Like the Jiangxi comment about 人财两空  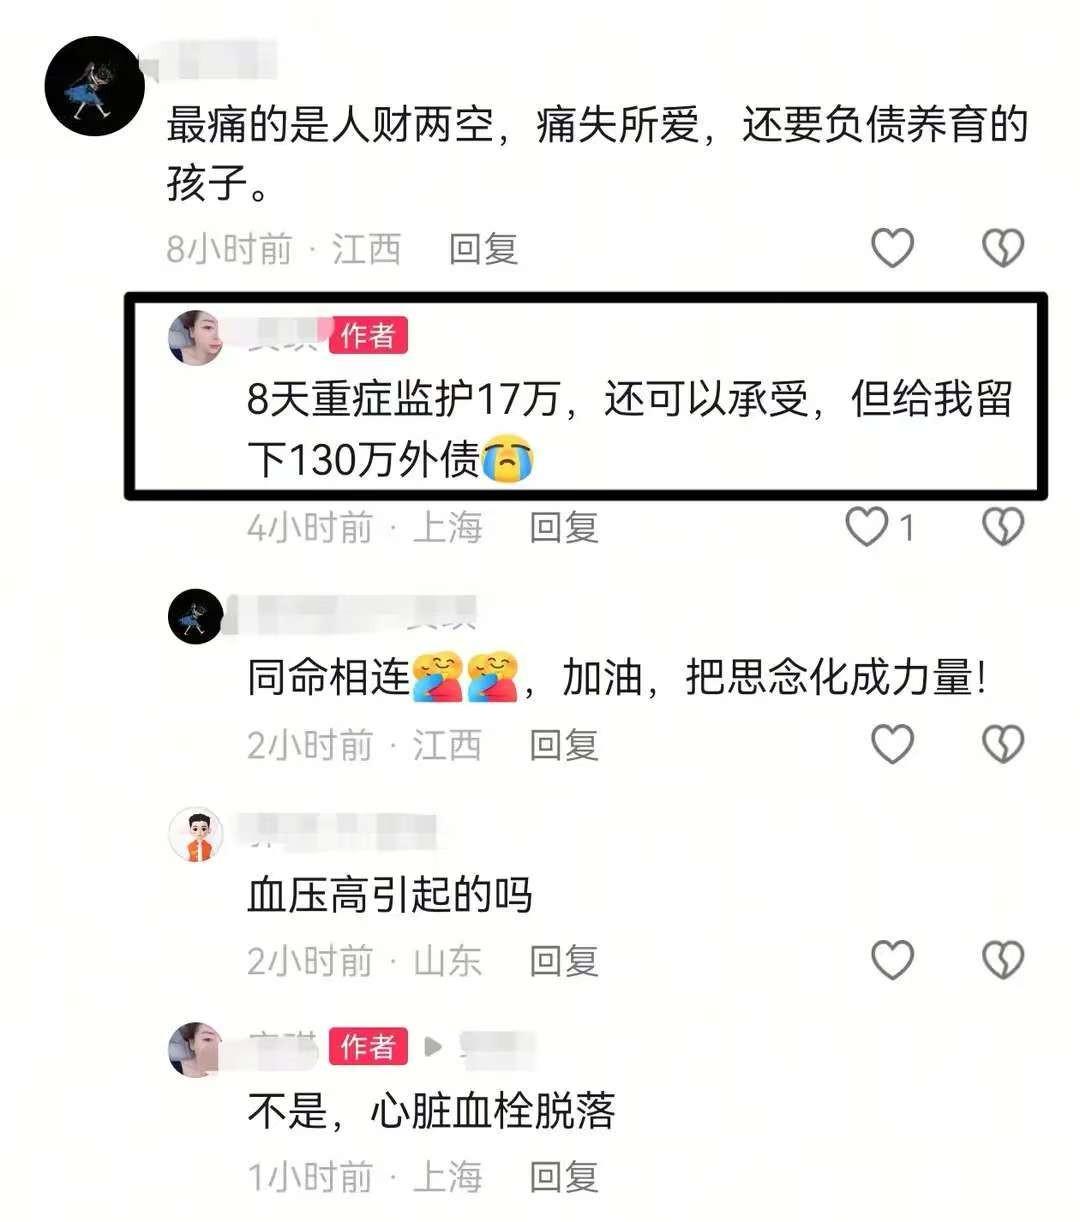click(892, 247)
